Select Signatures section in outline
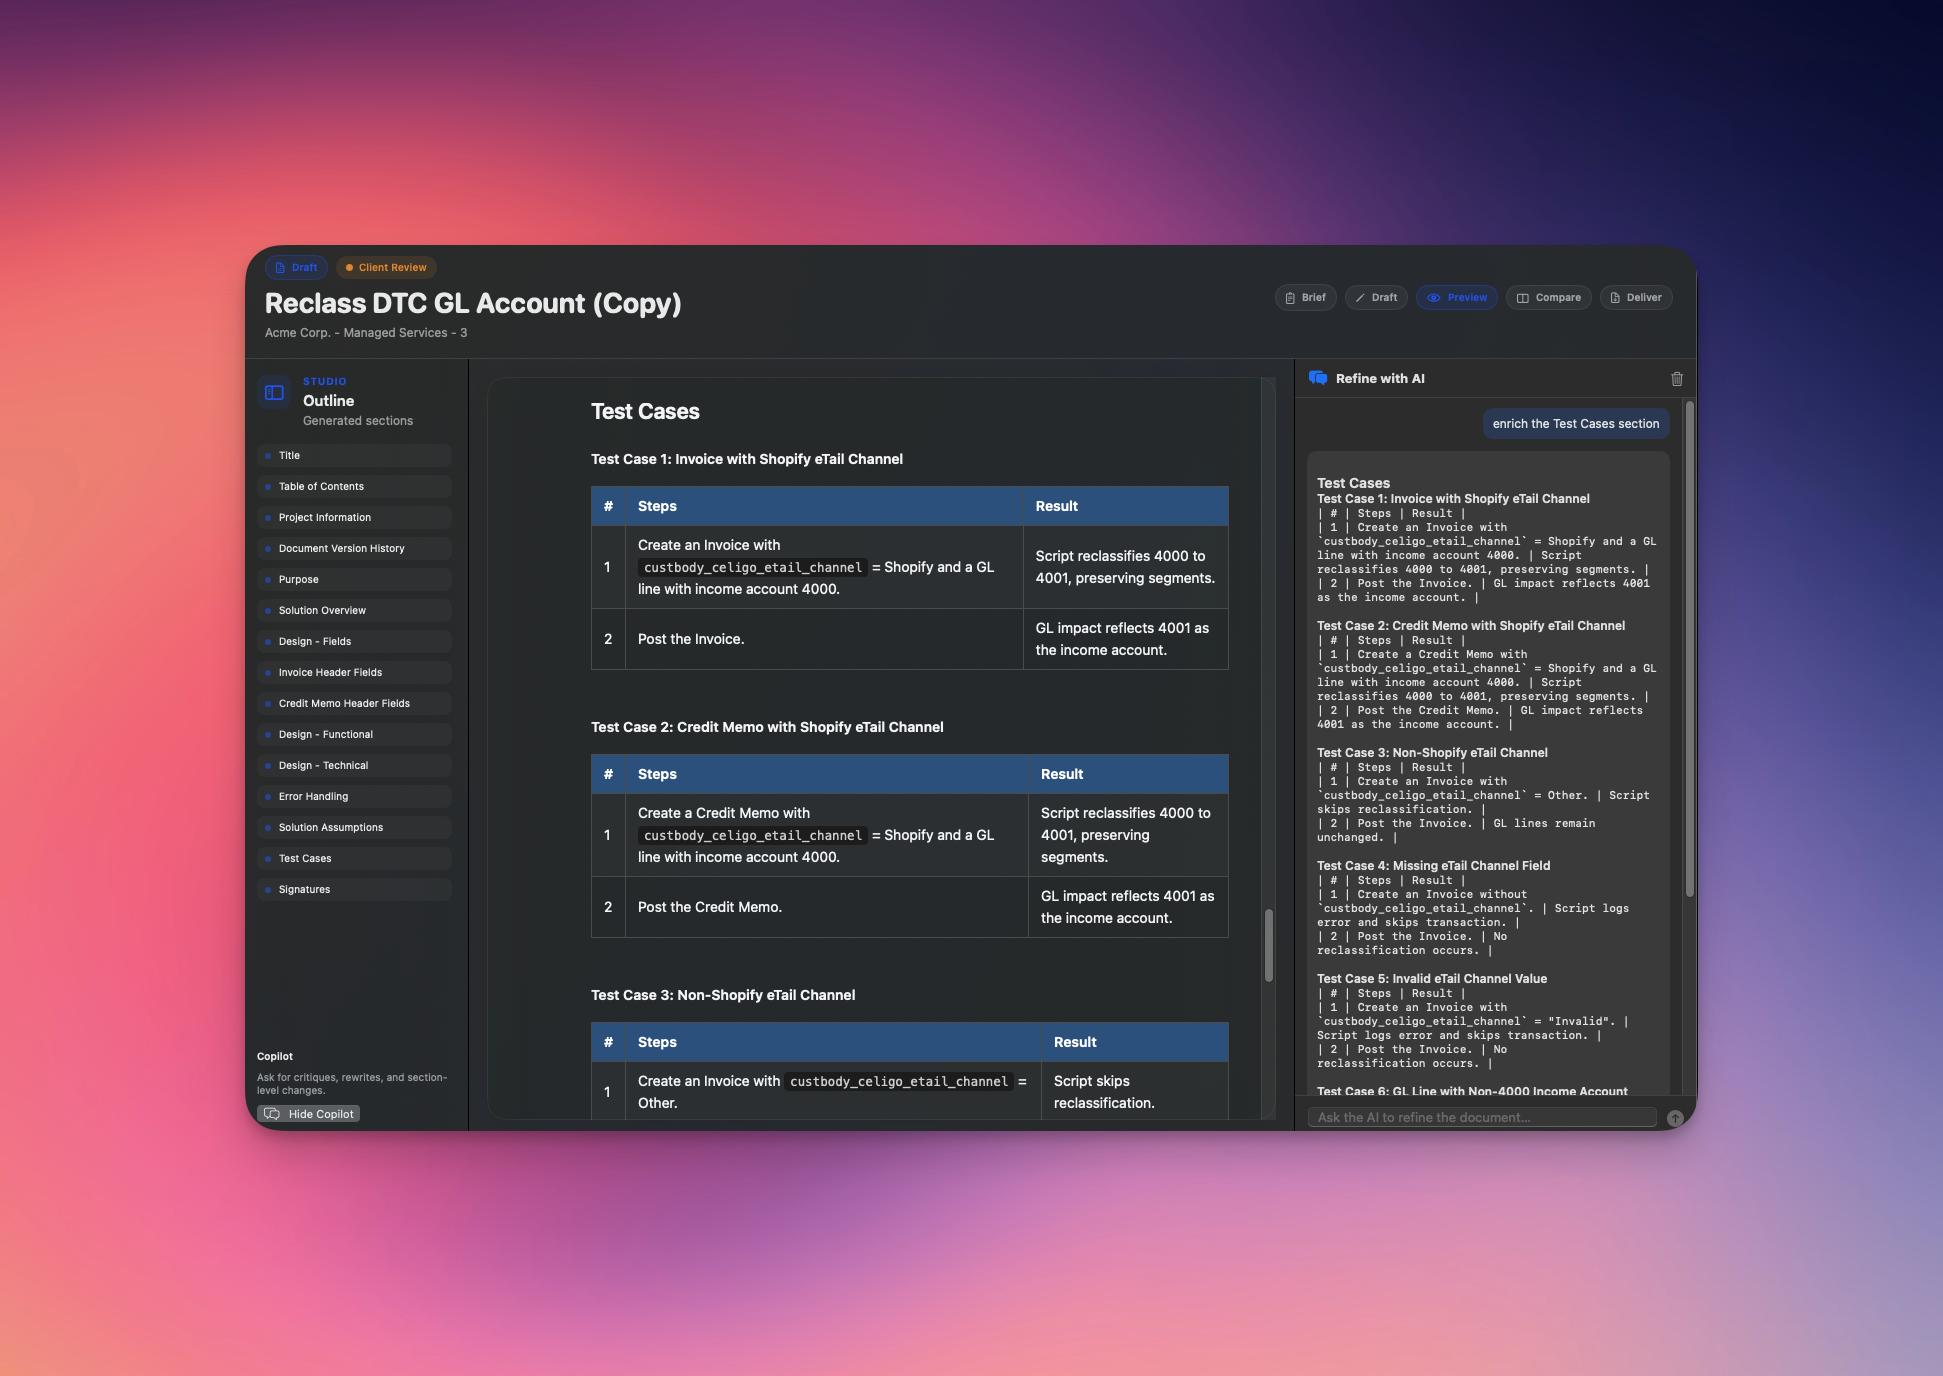The width and height of the screenshot is (1943, 1376). click(x=354, y=889)
